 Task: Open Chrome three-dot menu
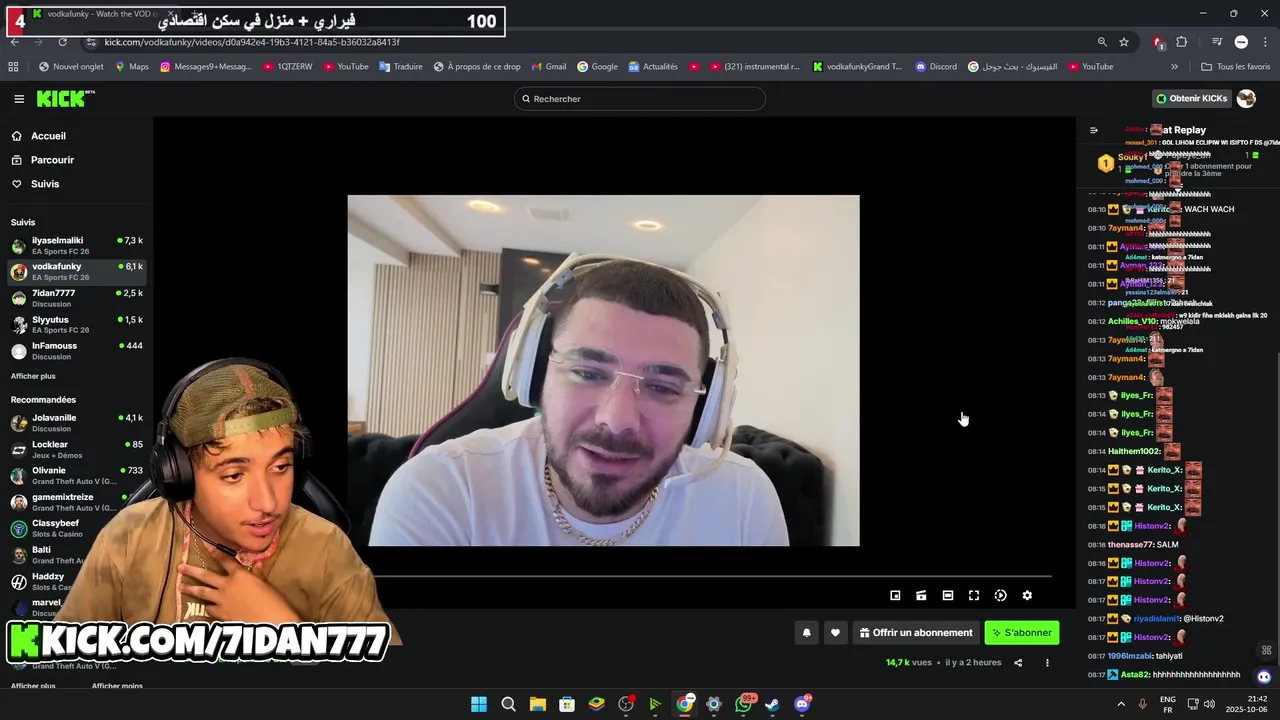(1265, 42)
